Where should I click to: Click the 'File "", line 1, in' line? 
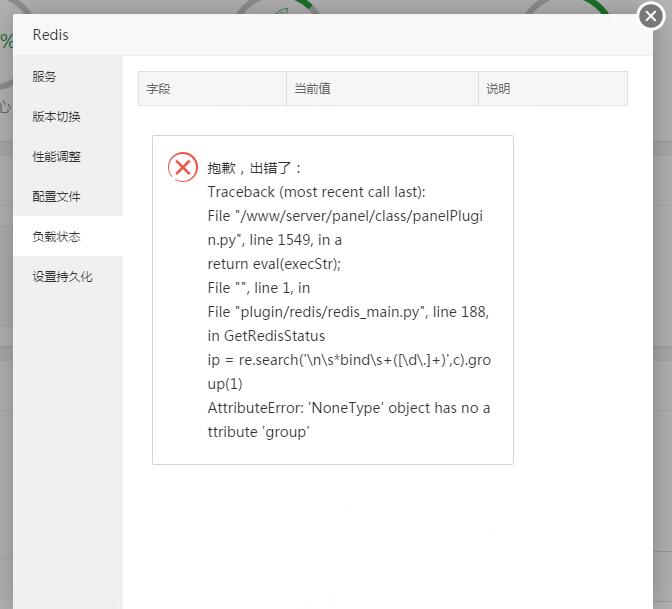[259, 288]
